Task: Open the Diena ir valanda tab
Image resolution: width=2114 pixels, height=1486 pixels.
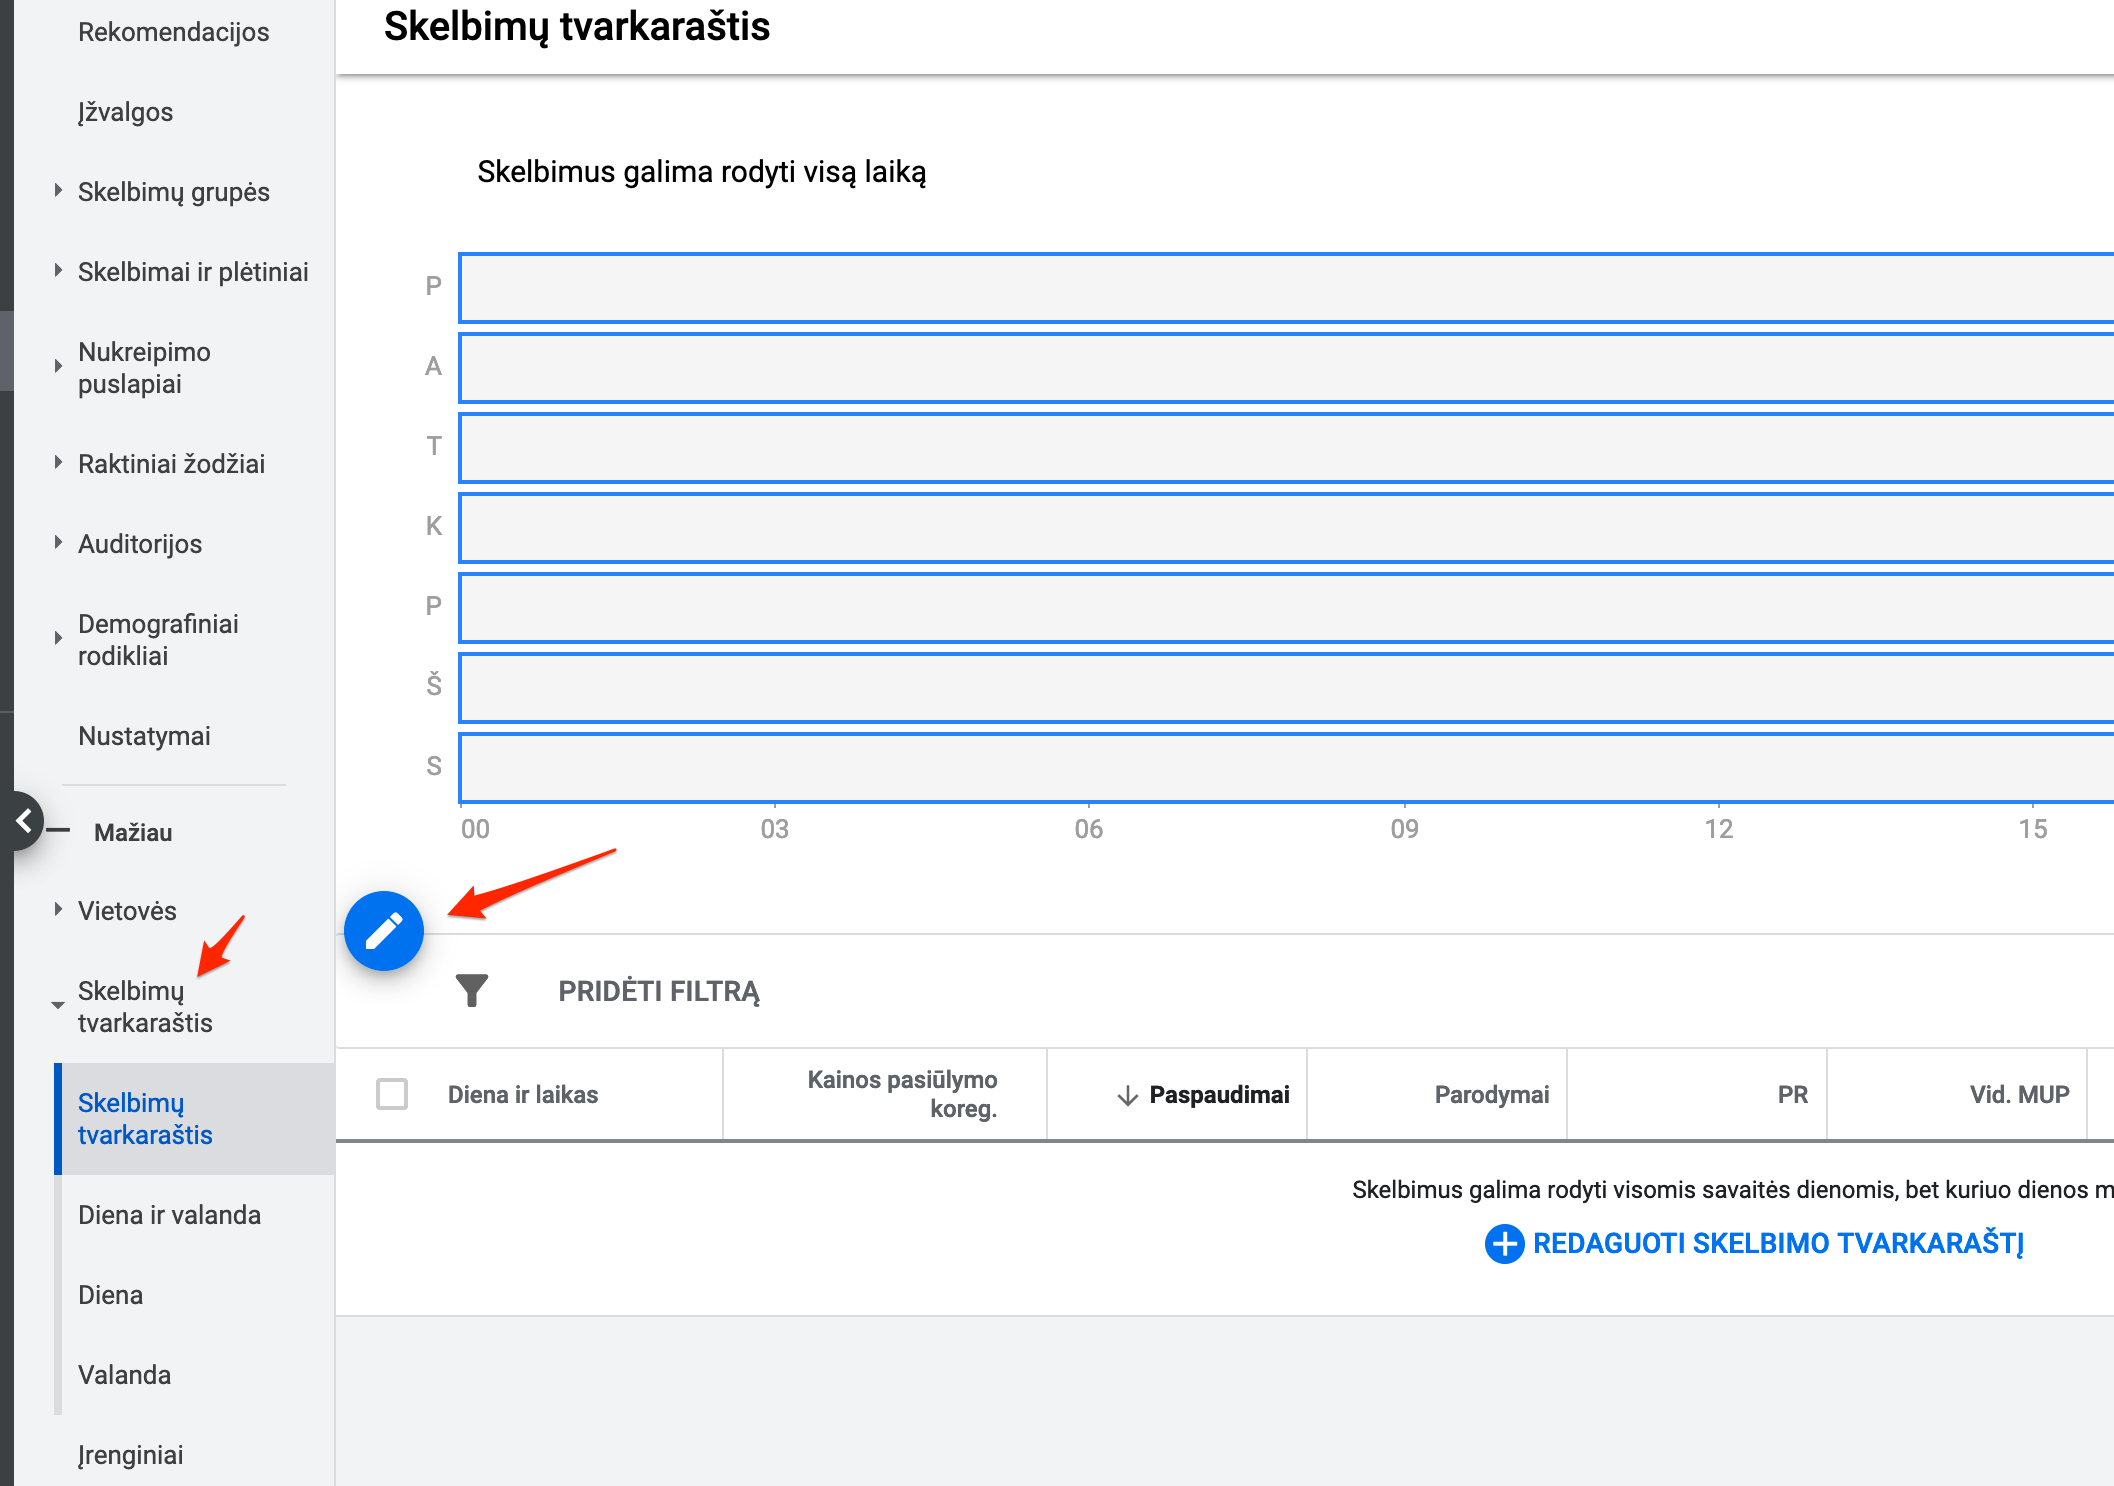Action: pyautogui.click(x=169, y=1215)
